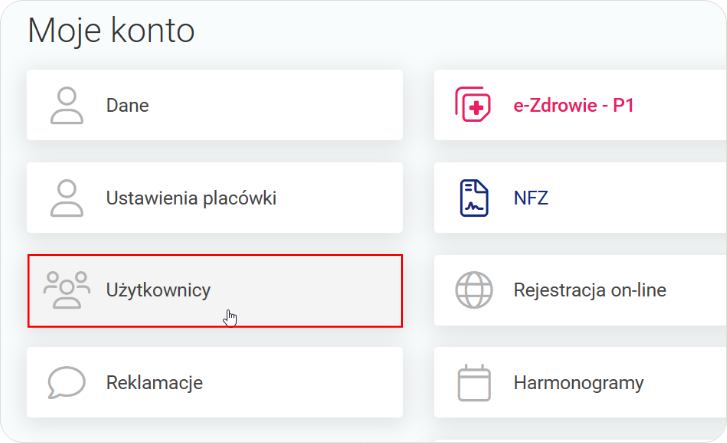Click the speech bubble Reklamacje icon
Viewport: 727px width, 443px height.
(67, 382)
